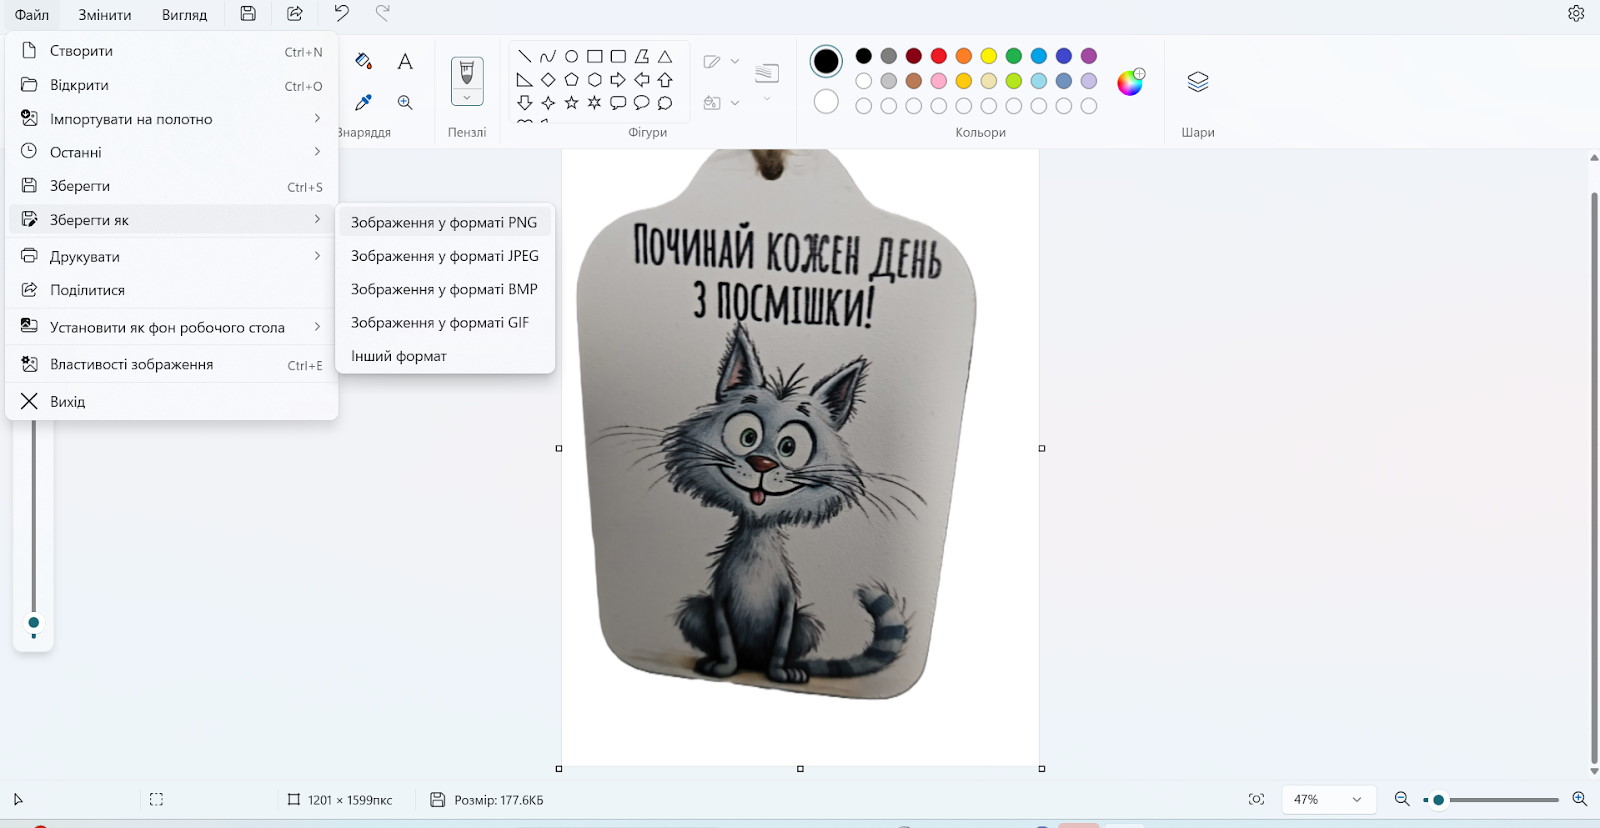
Task: Open the Layers panel icon
Action: 1198,82
